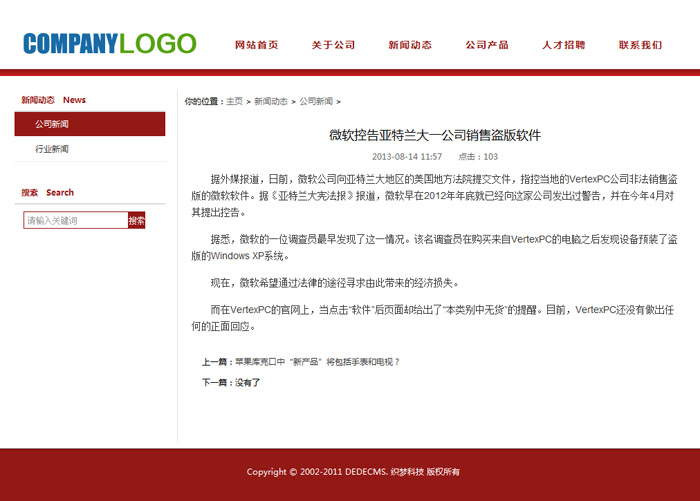Click the 下一篇：没有了 text

[x=231, y=383]
